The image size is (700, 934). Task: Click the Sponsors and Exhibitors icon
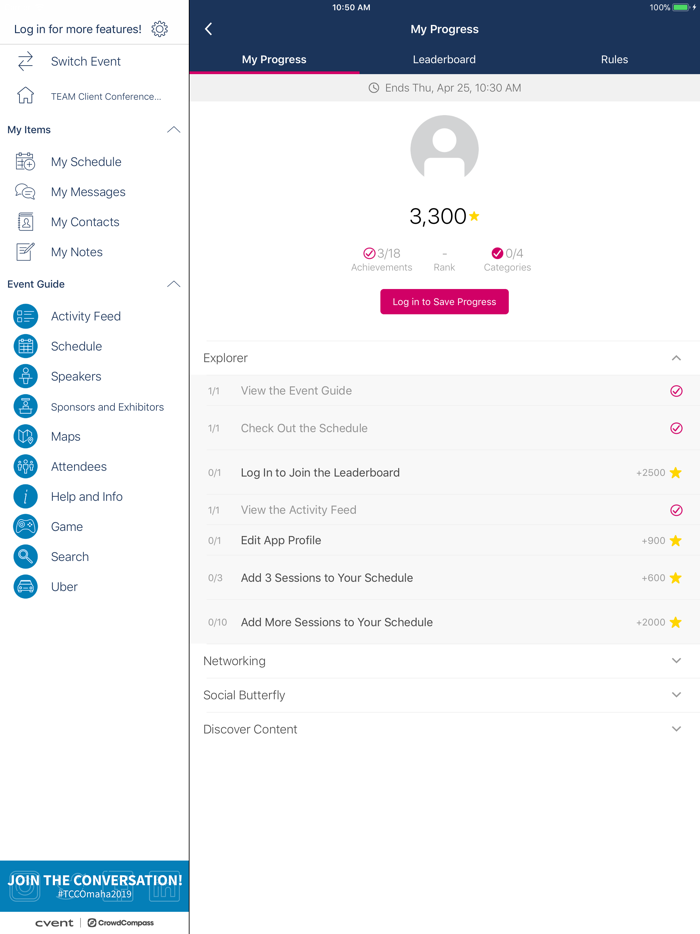(26, 406)
